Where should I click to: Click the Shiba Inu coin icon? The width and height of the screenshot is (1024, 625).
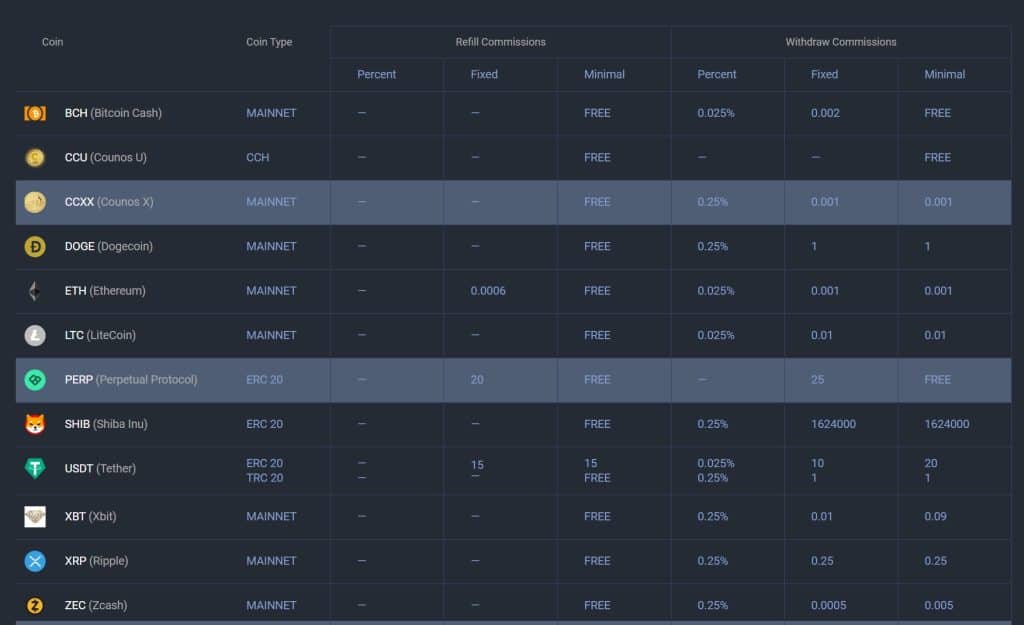pos(35,423)
